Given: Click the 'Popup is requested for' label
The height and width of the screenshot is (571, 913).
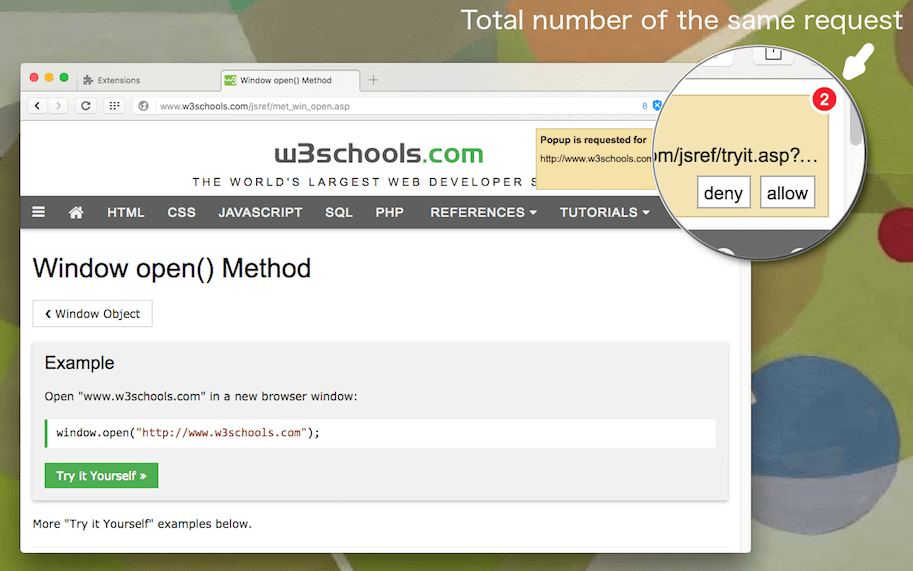Looking at the screenshot, I should click(x=593, y=140).
